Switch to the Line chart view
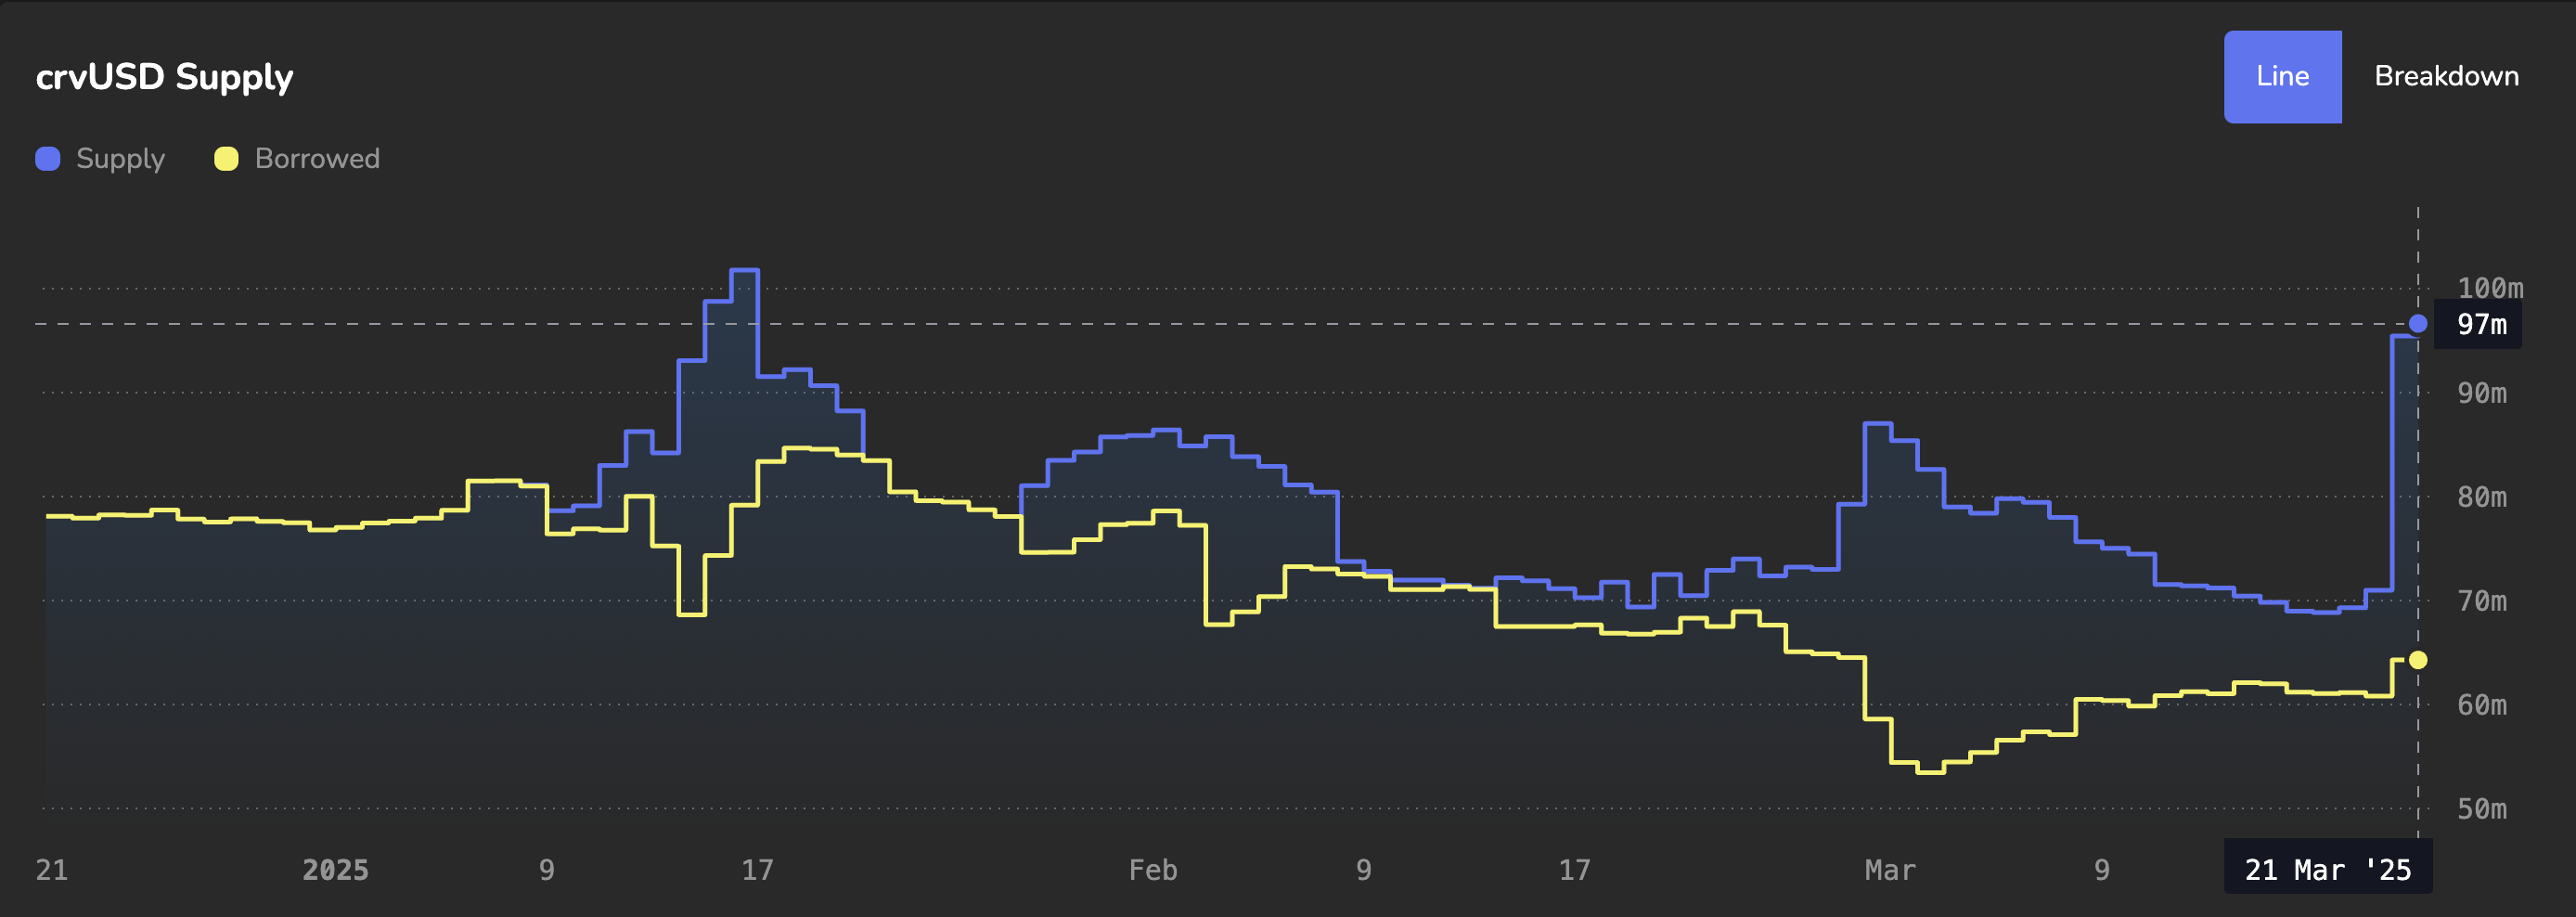This screenshot has width=2576, height=917. (x=2282, y=77)
